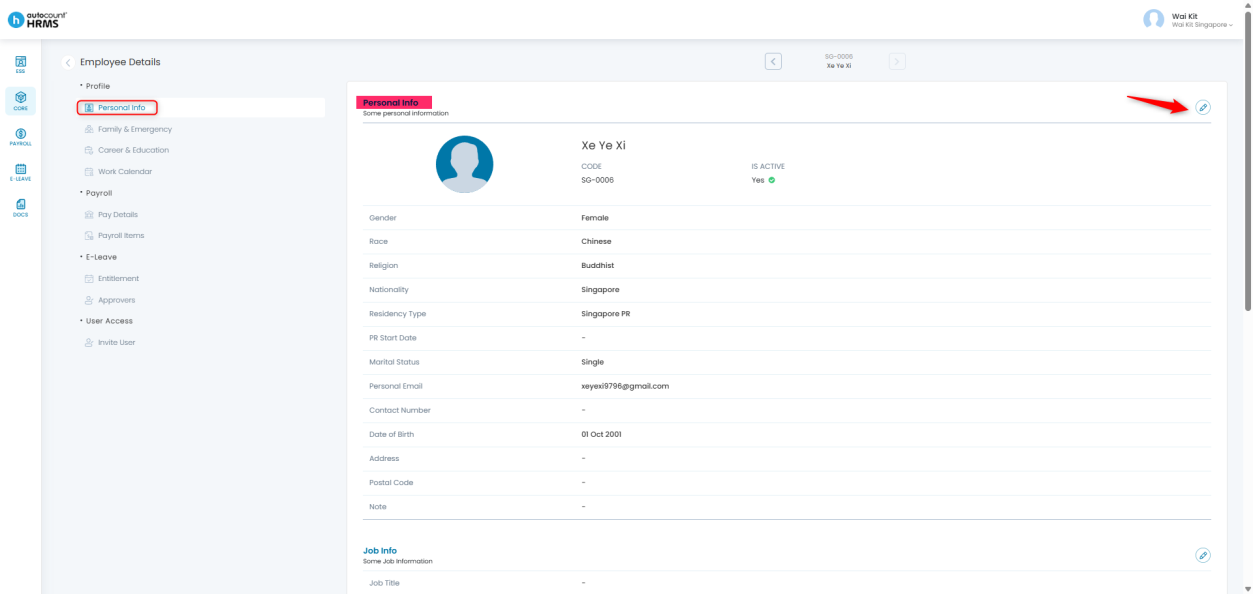Click the Postal Code label
The image size is (1253, 594).
point(390,482)
